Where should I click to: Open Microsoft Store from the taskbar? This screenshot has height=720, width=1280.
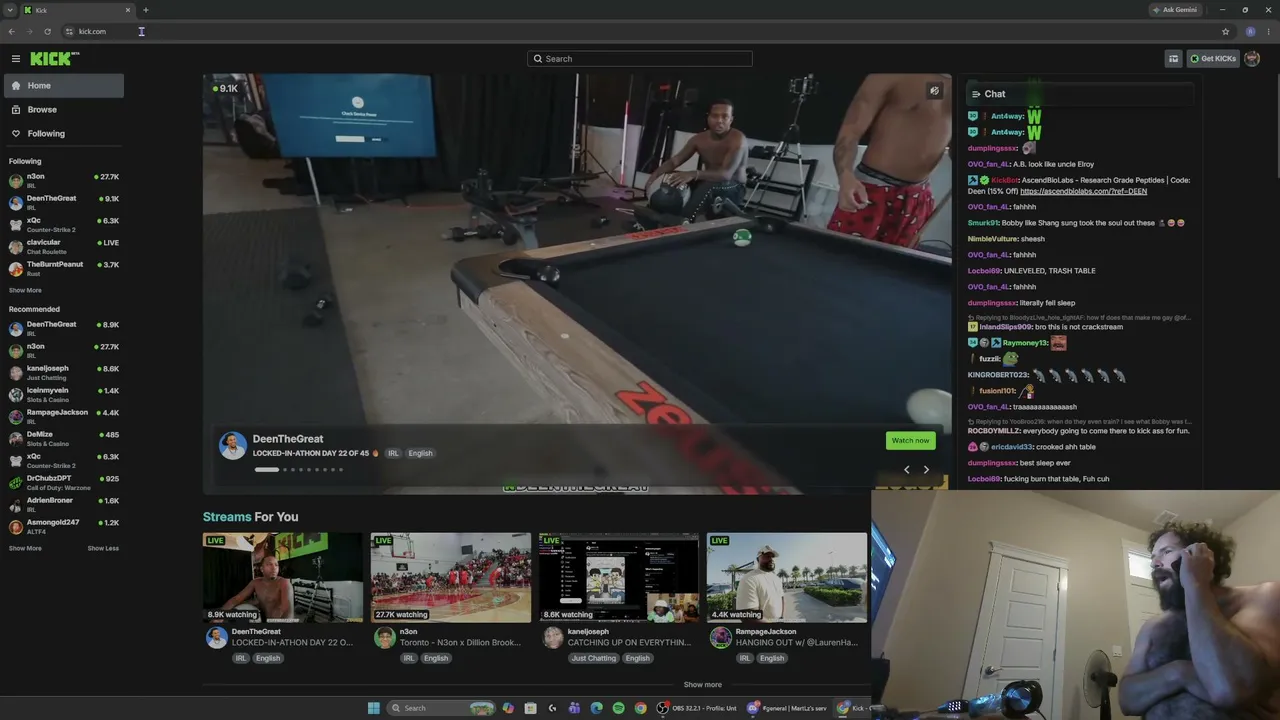530,708
